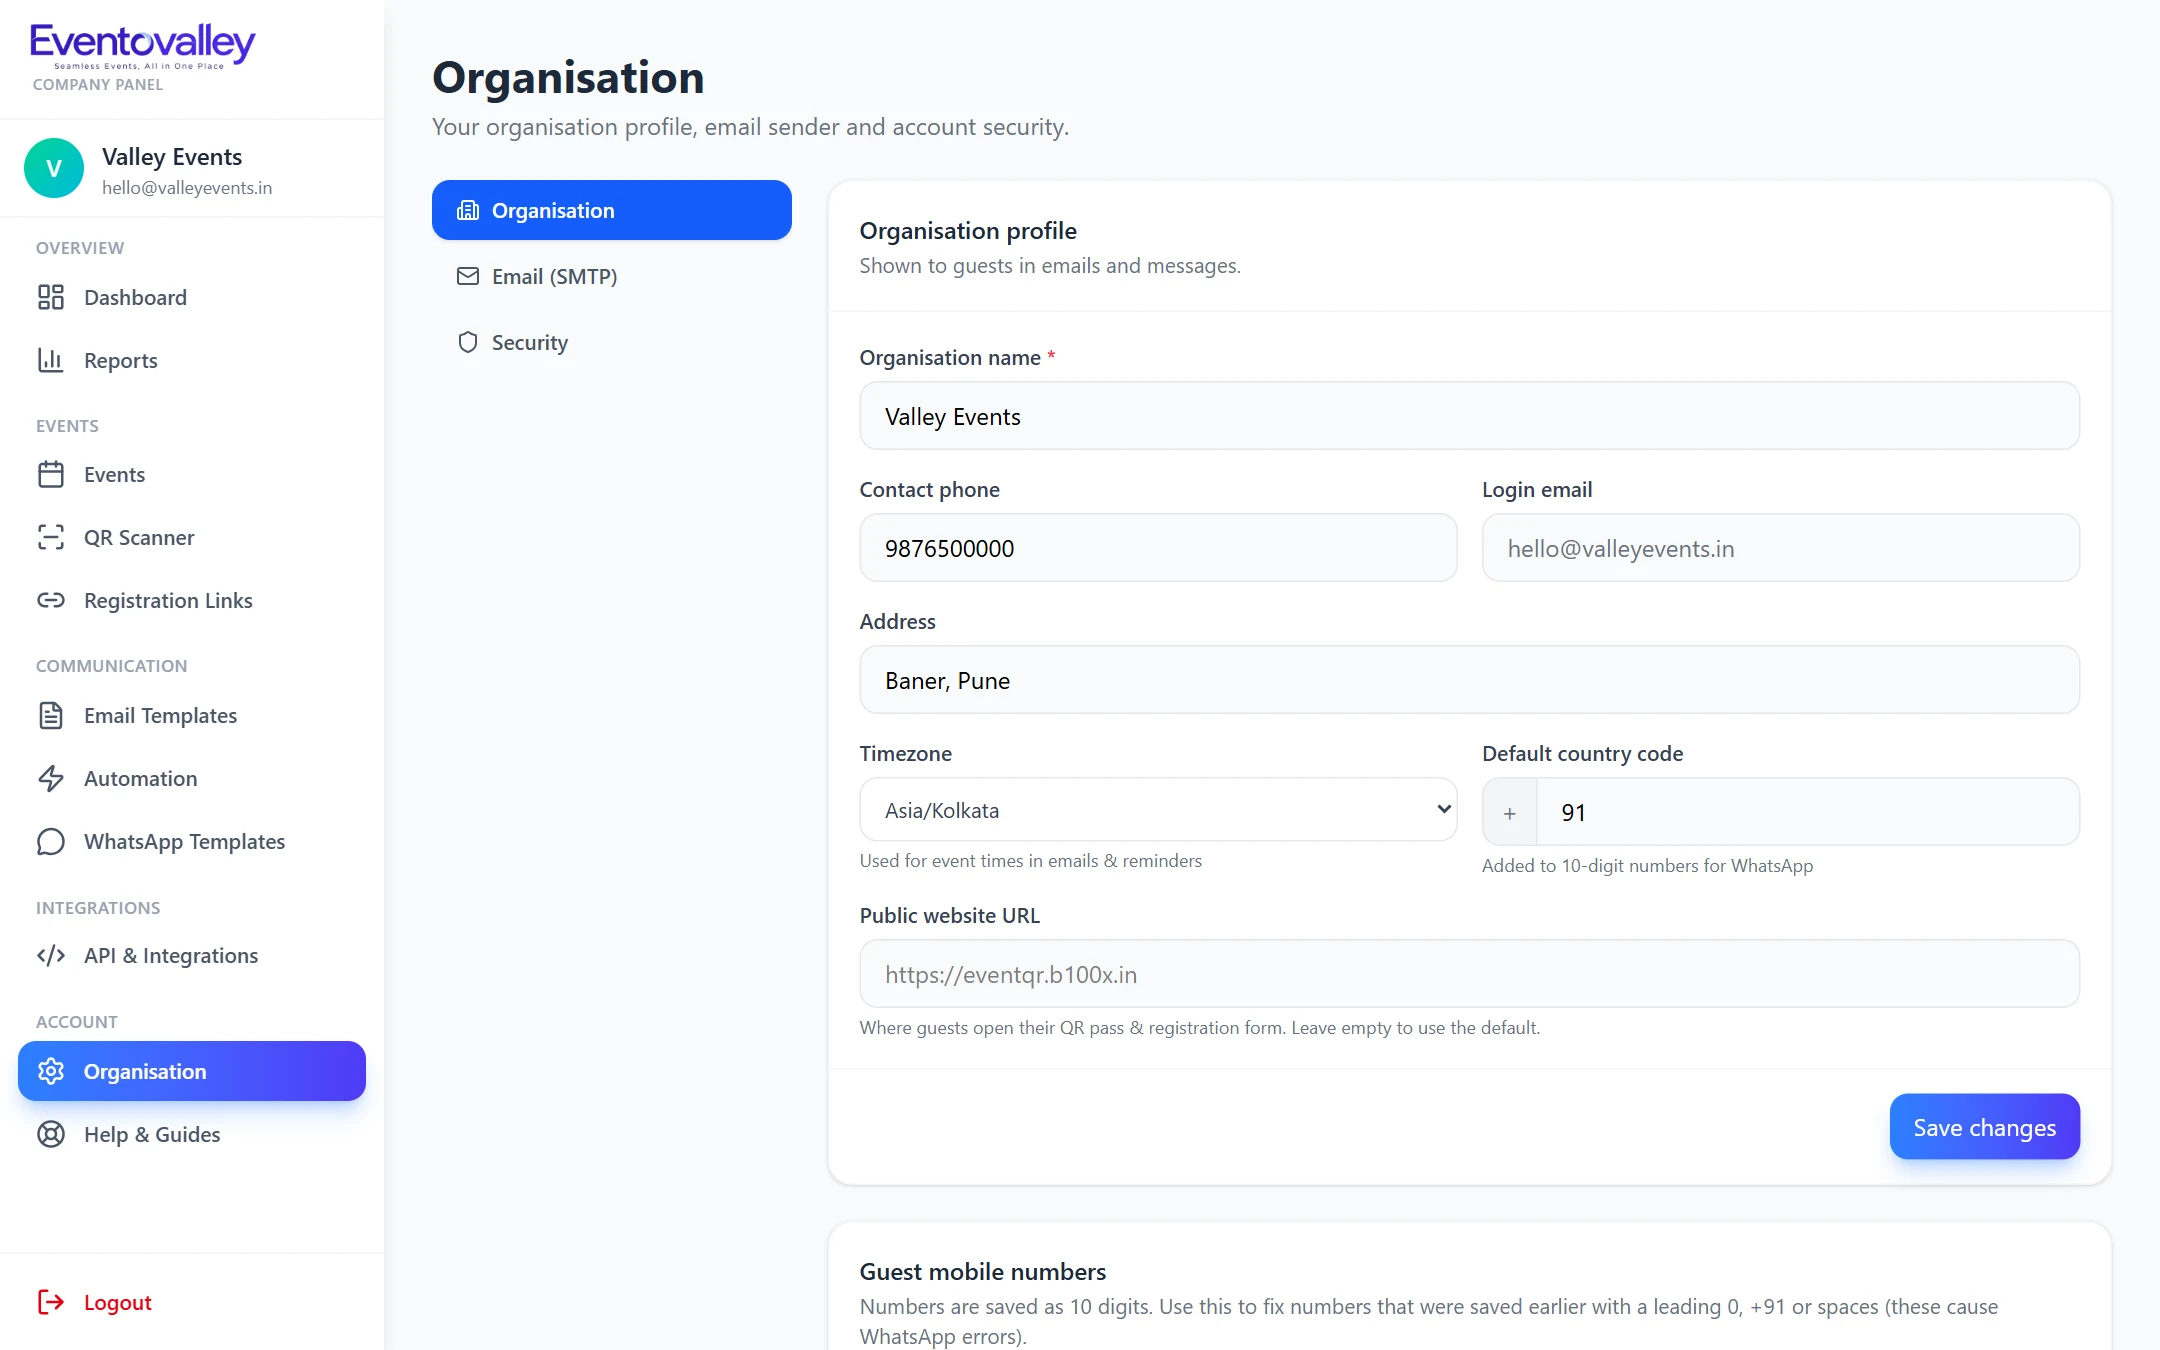Click the envelope icon beside Email (SMTP)

click(468, 276)
